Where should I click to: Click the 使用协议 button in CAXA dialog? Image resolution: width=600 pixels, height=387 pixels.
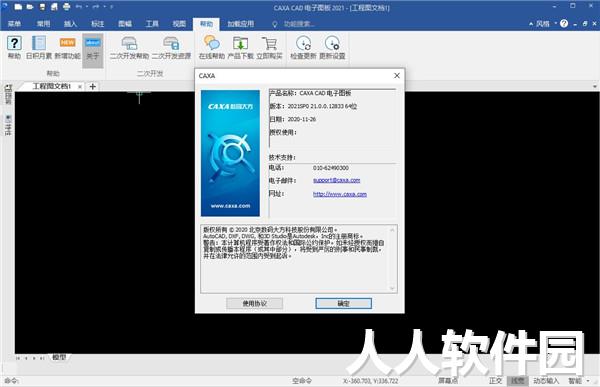[x=254, y=304]
